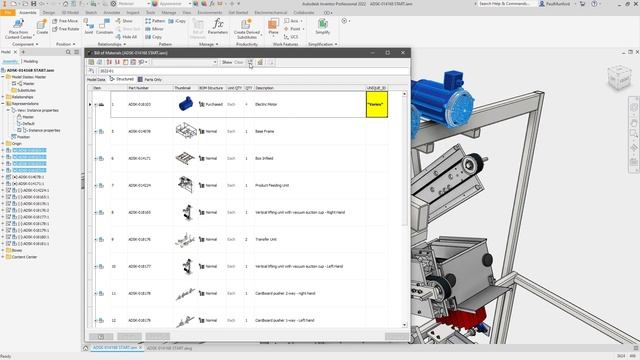The width and height of the screenshot is (640, 360).
Task: Click the Place from Content Center icon
Action: [18, 24]
